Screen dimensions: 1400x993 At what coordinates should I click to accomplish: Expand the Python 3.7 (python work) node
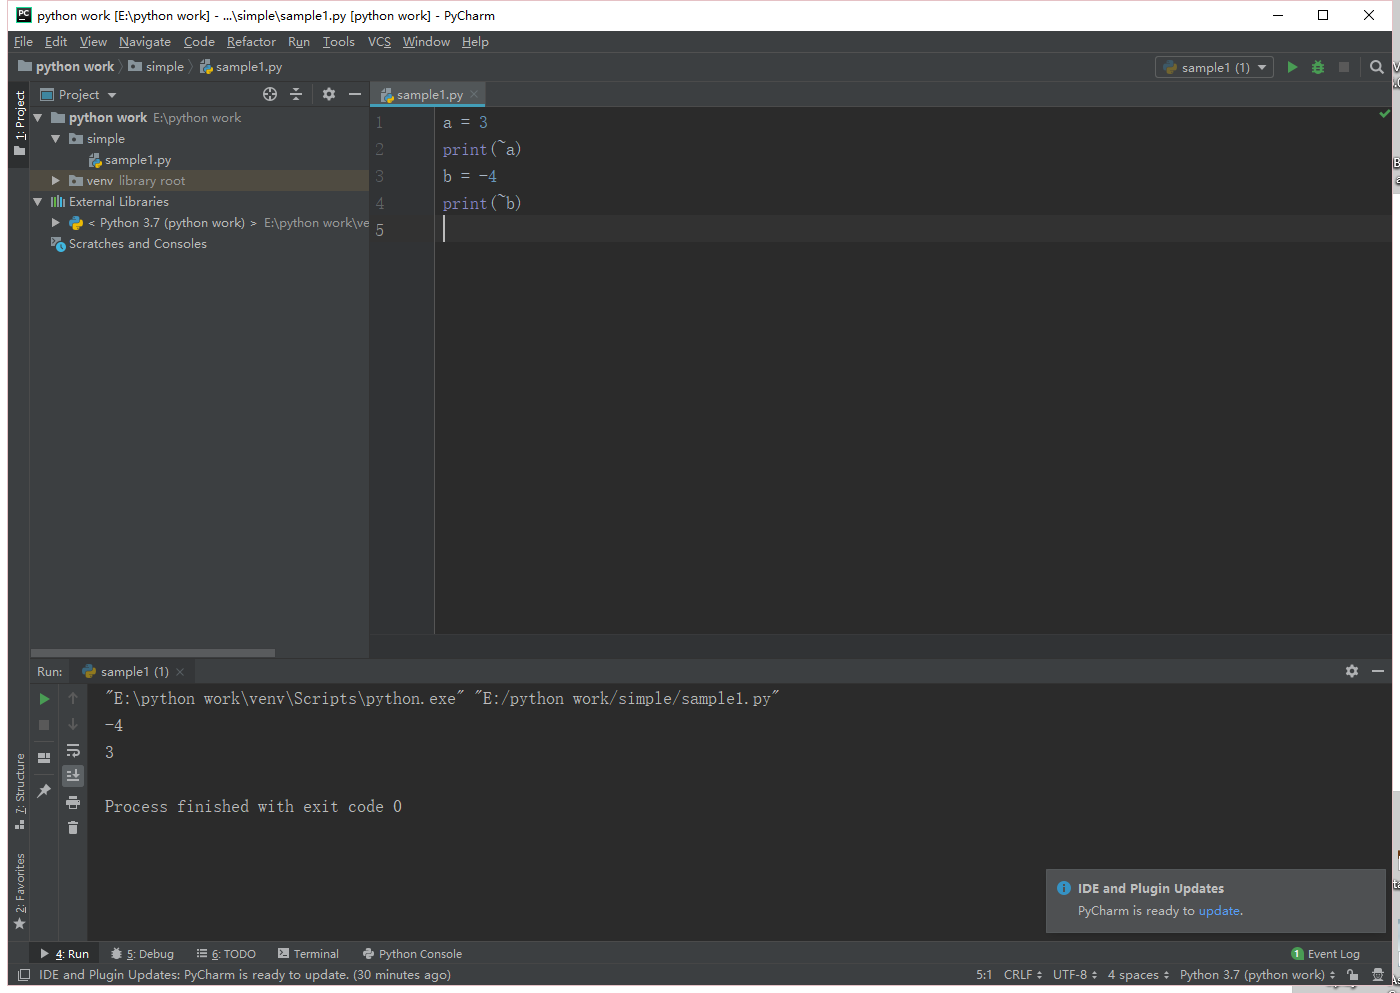(56, 223)
